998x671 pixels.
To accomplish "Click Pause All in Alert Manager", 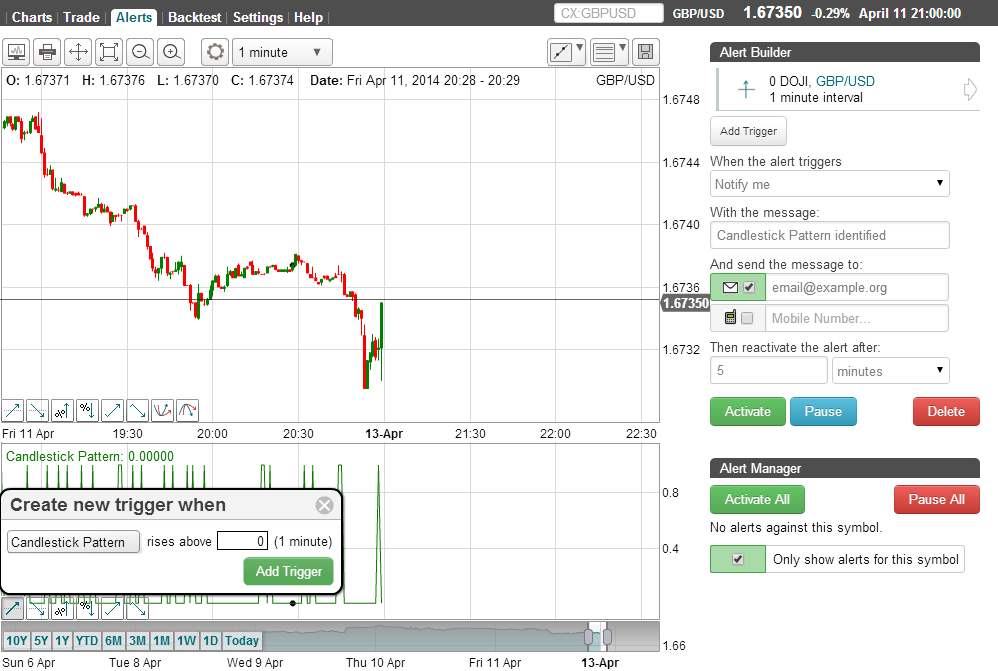I will (x=936, y=499).
